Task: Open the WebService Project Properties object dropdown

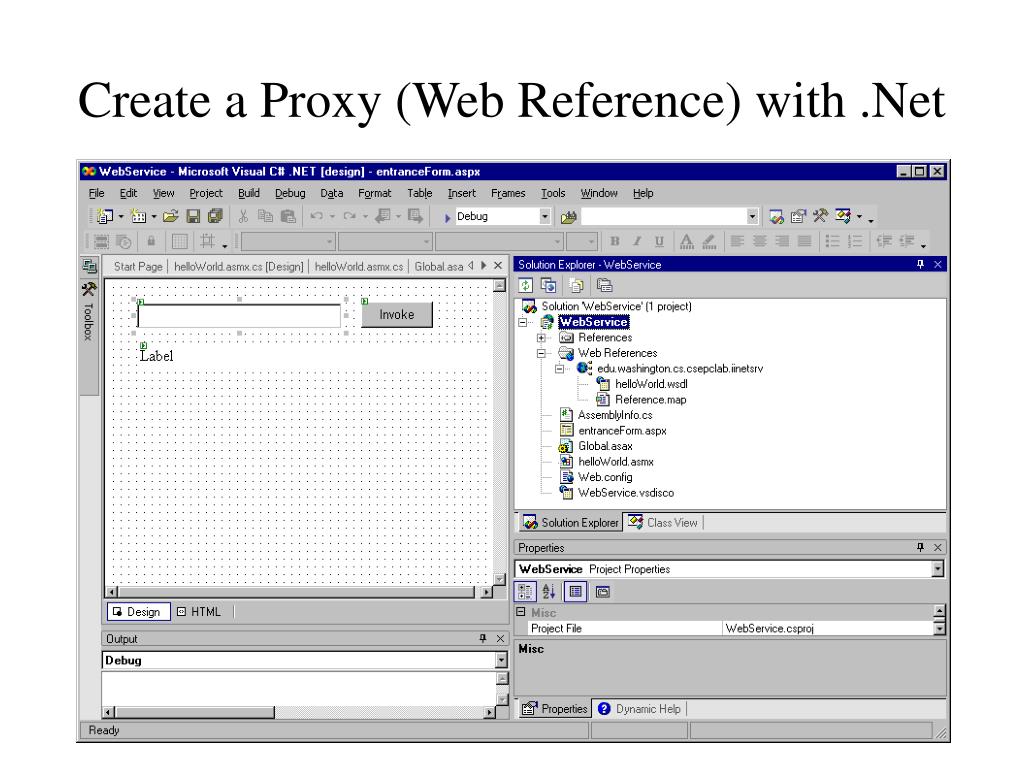Action: point(938,569)
